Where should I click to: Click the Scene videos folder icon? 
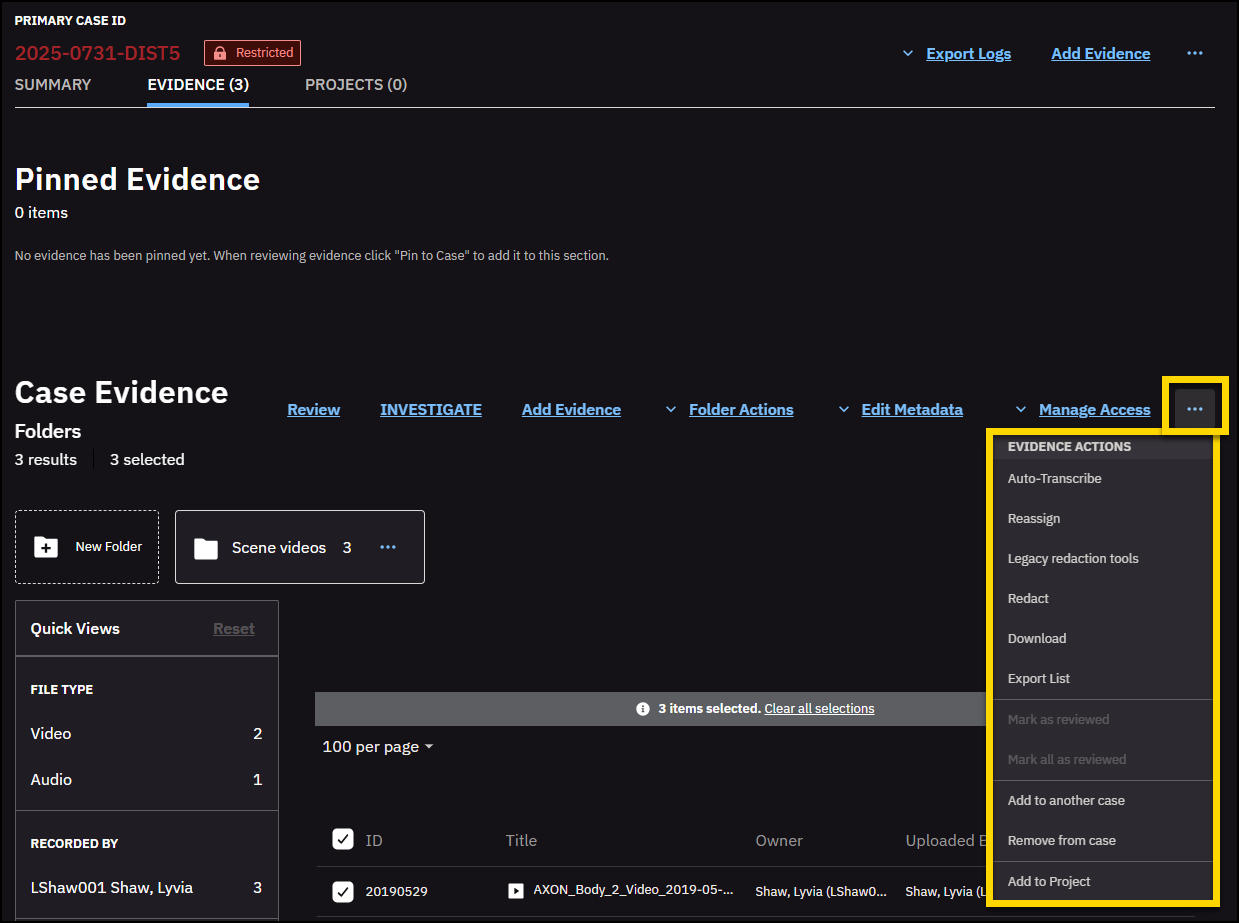tap(206, 548)
